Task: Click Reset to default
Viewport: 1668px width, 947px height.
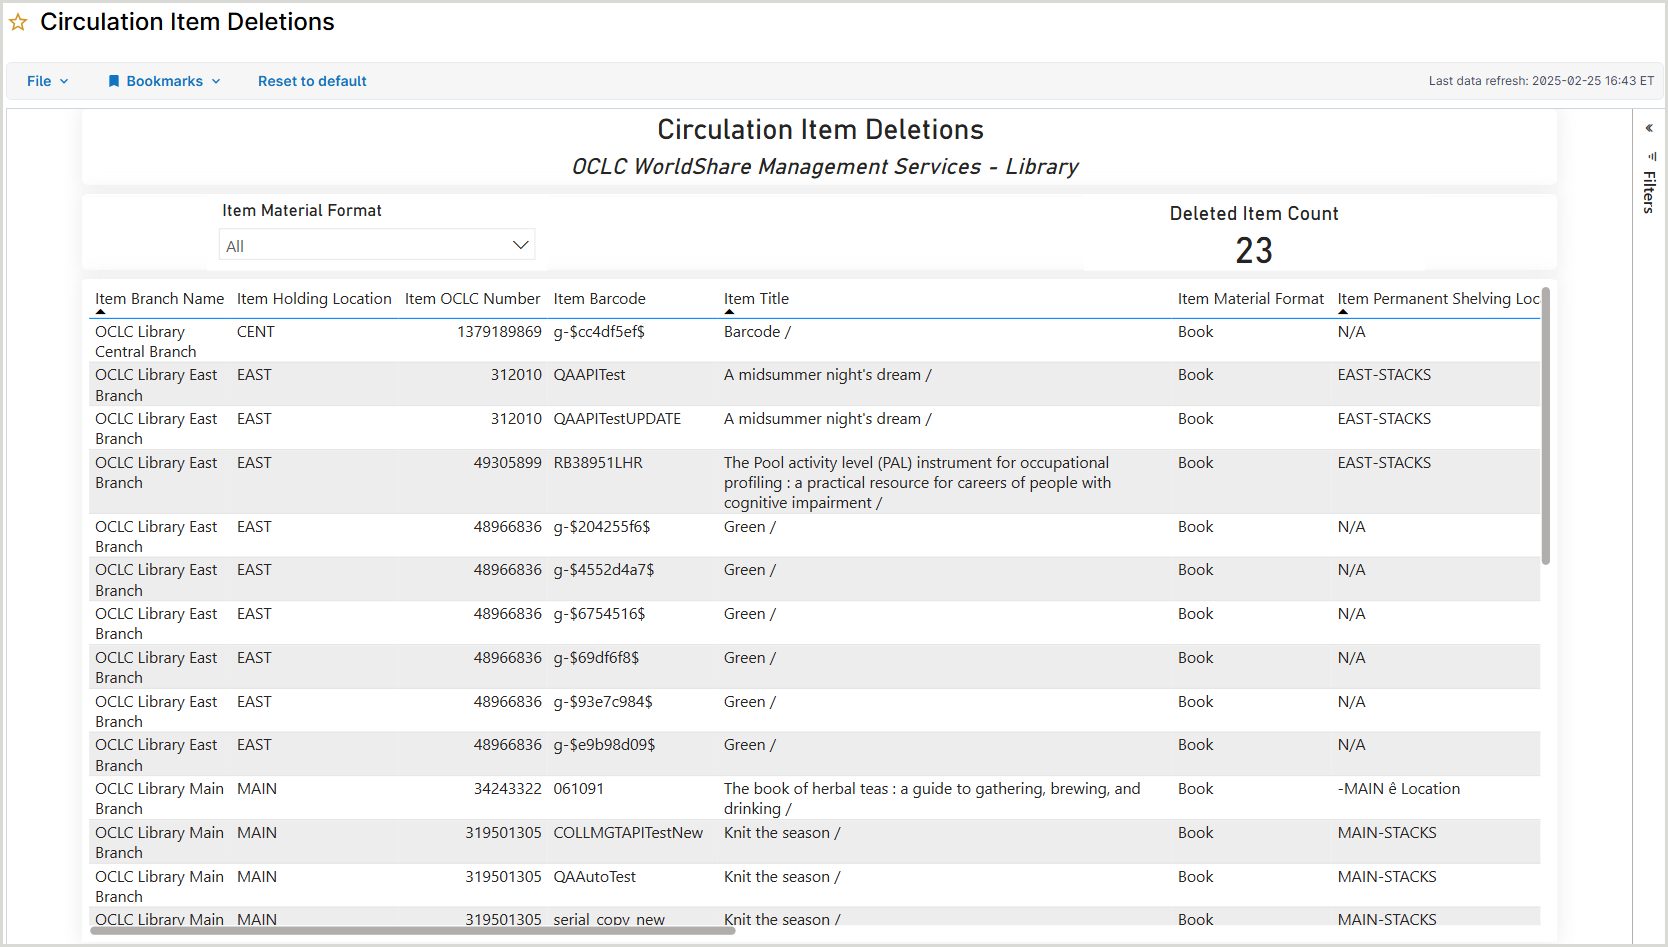Action: tap(312, 81)
